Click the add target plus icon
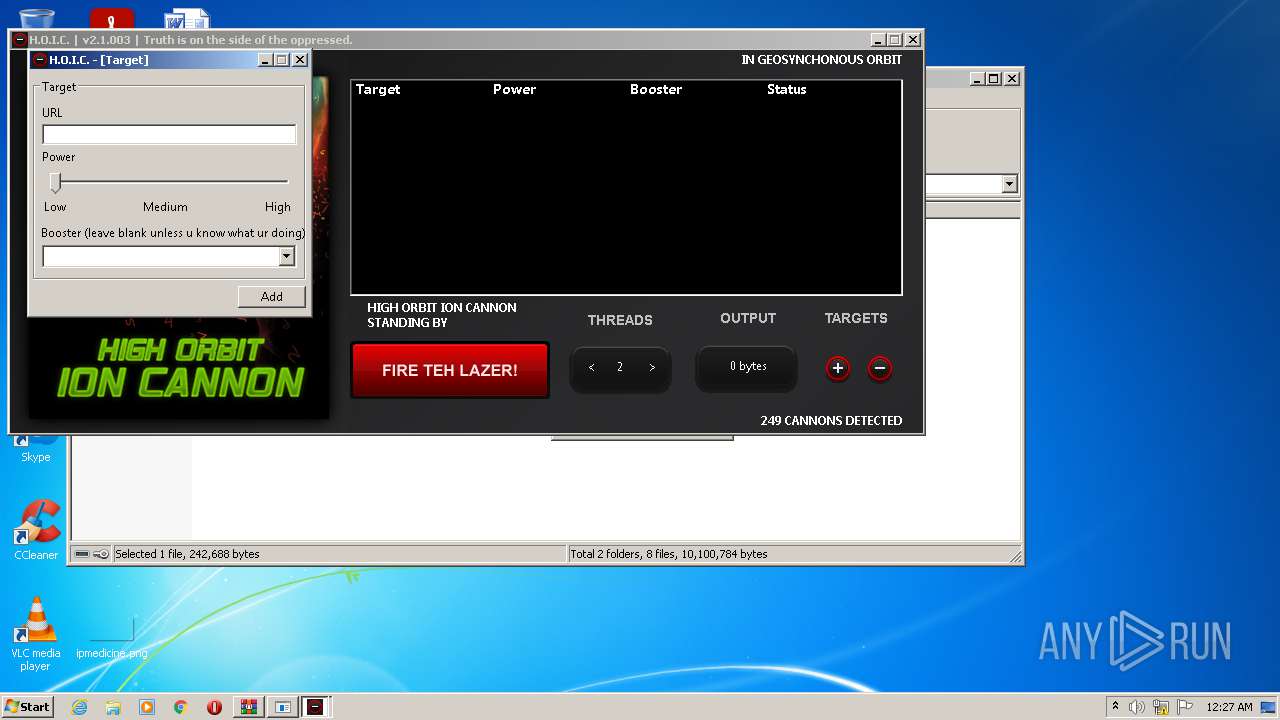Image resolution: width=1280 pixels, height=720 pixels. pos(838,368)
